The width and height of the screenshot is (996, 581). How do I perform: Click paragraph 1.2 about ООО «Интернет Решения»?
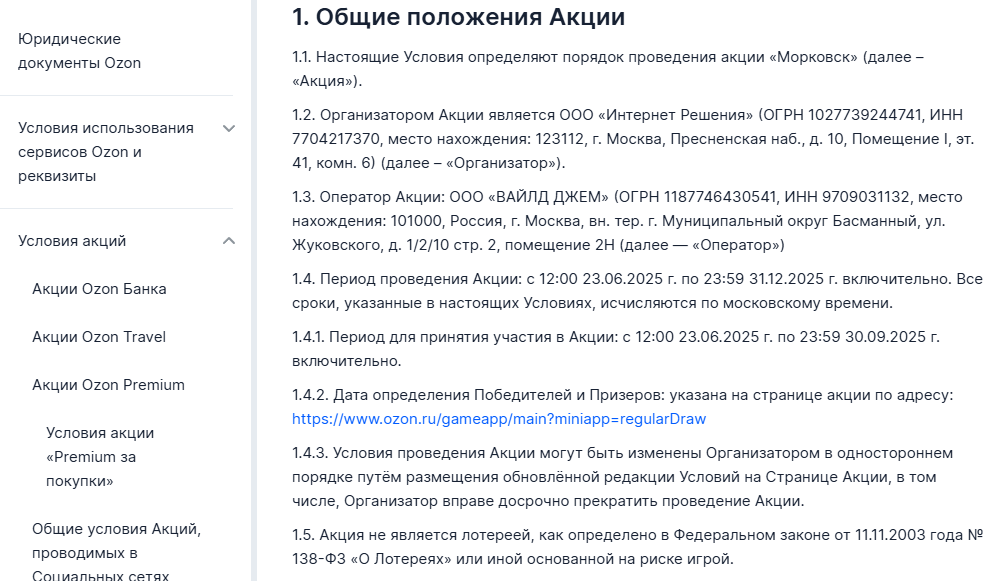pyautogui.click(x=618, y=139)
